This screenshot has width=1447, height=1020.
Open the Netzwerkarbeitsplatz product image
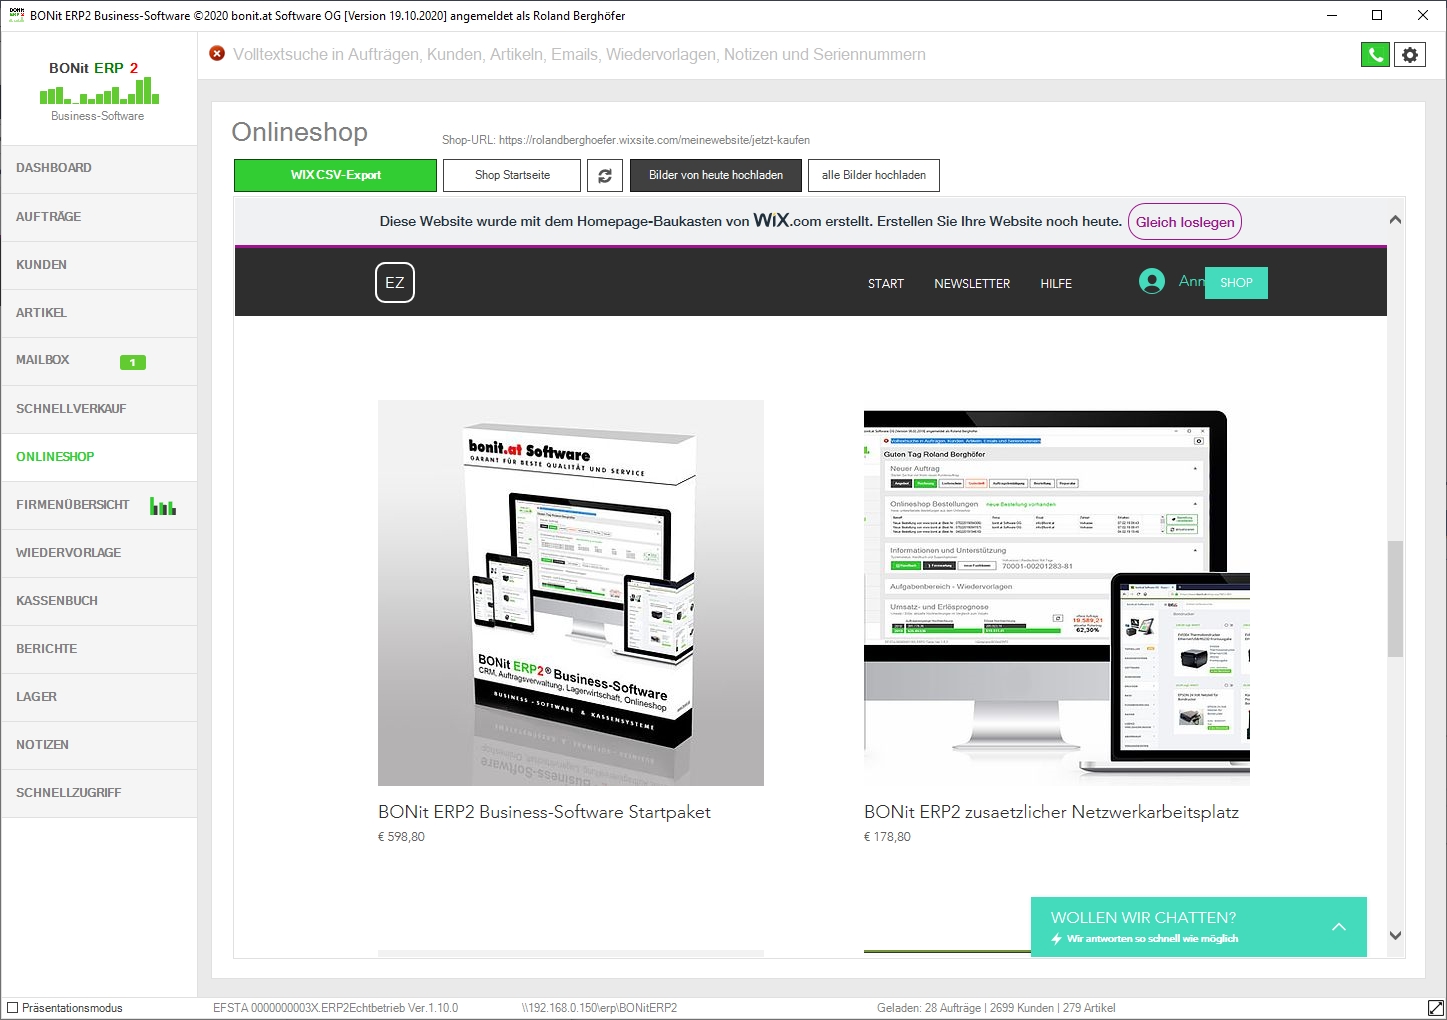(x=1057, y=593)
